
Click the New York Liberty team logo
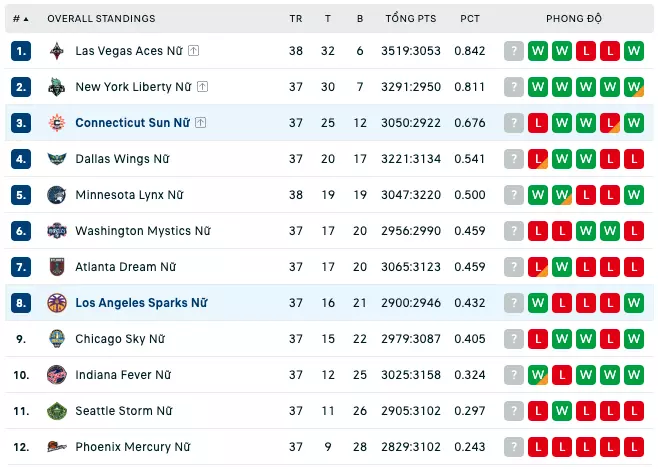[x=57, y=87]
